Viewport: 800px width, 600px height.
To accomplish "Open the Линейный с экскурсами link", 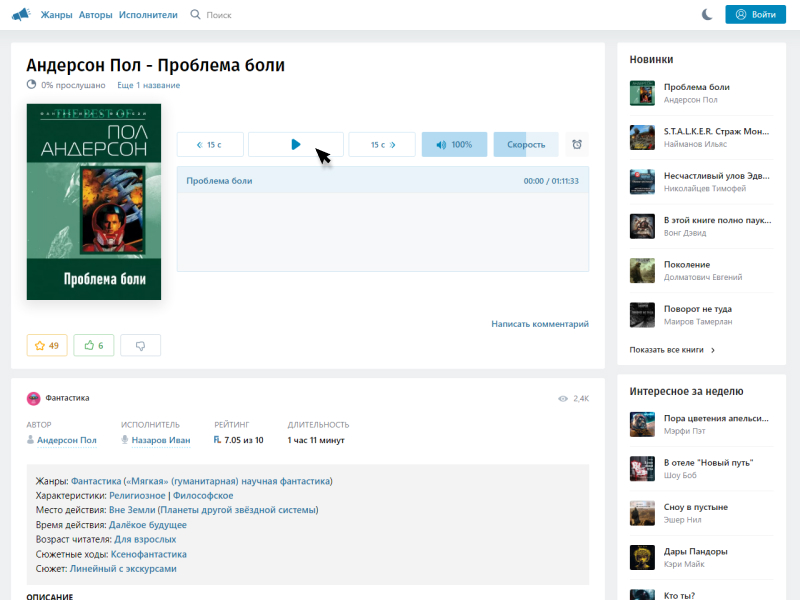I will point(123,568).
